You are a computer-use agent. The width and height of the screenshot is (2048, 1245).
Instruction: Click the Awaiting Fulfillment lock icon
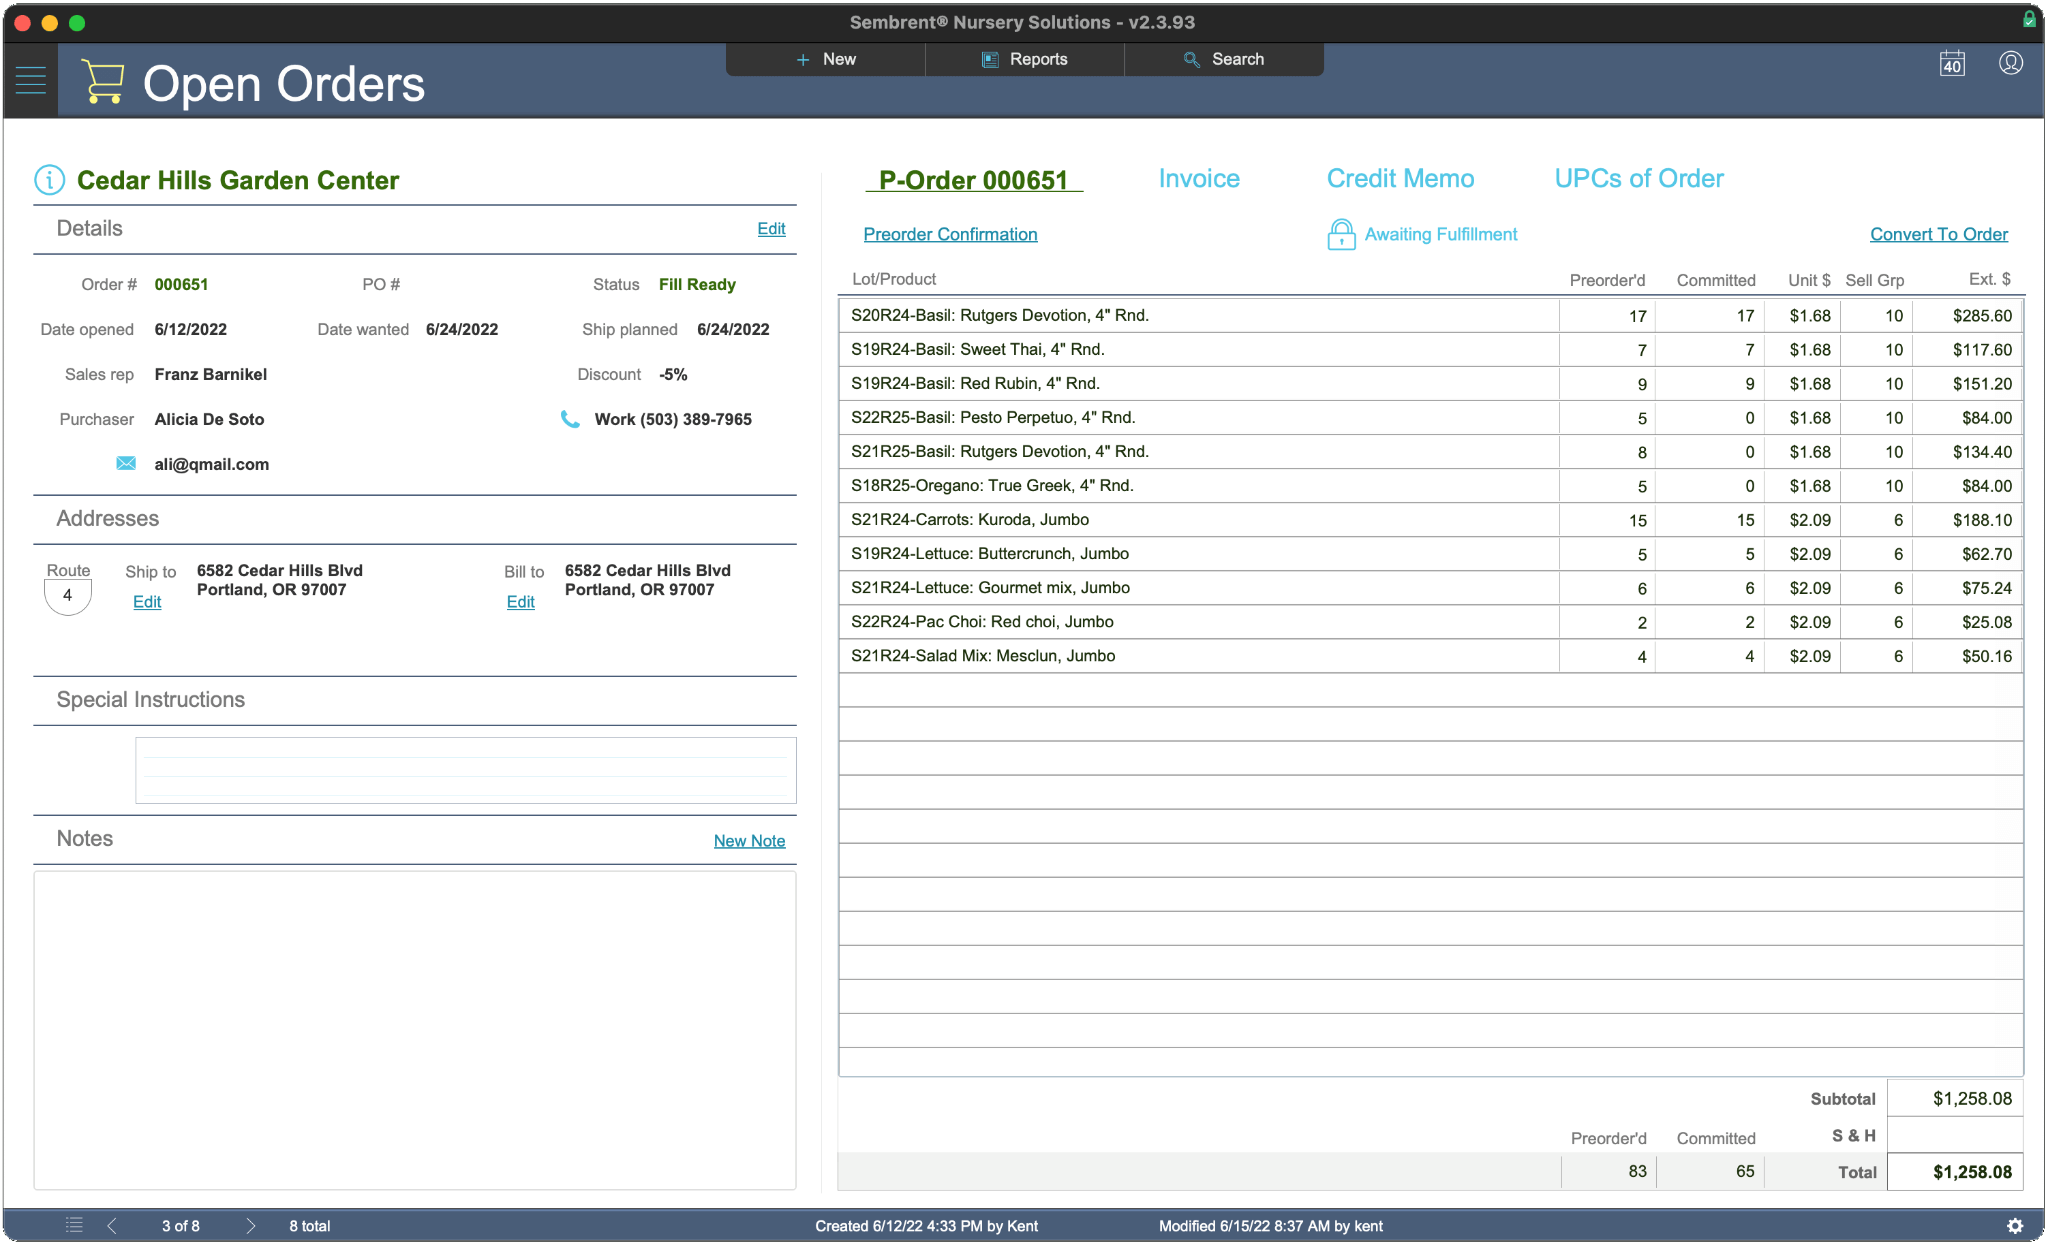(1341, 234)
